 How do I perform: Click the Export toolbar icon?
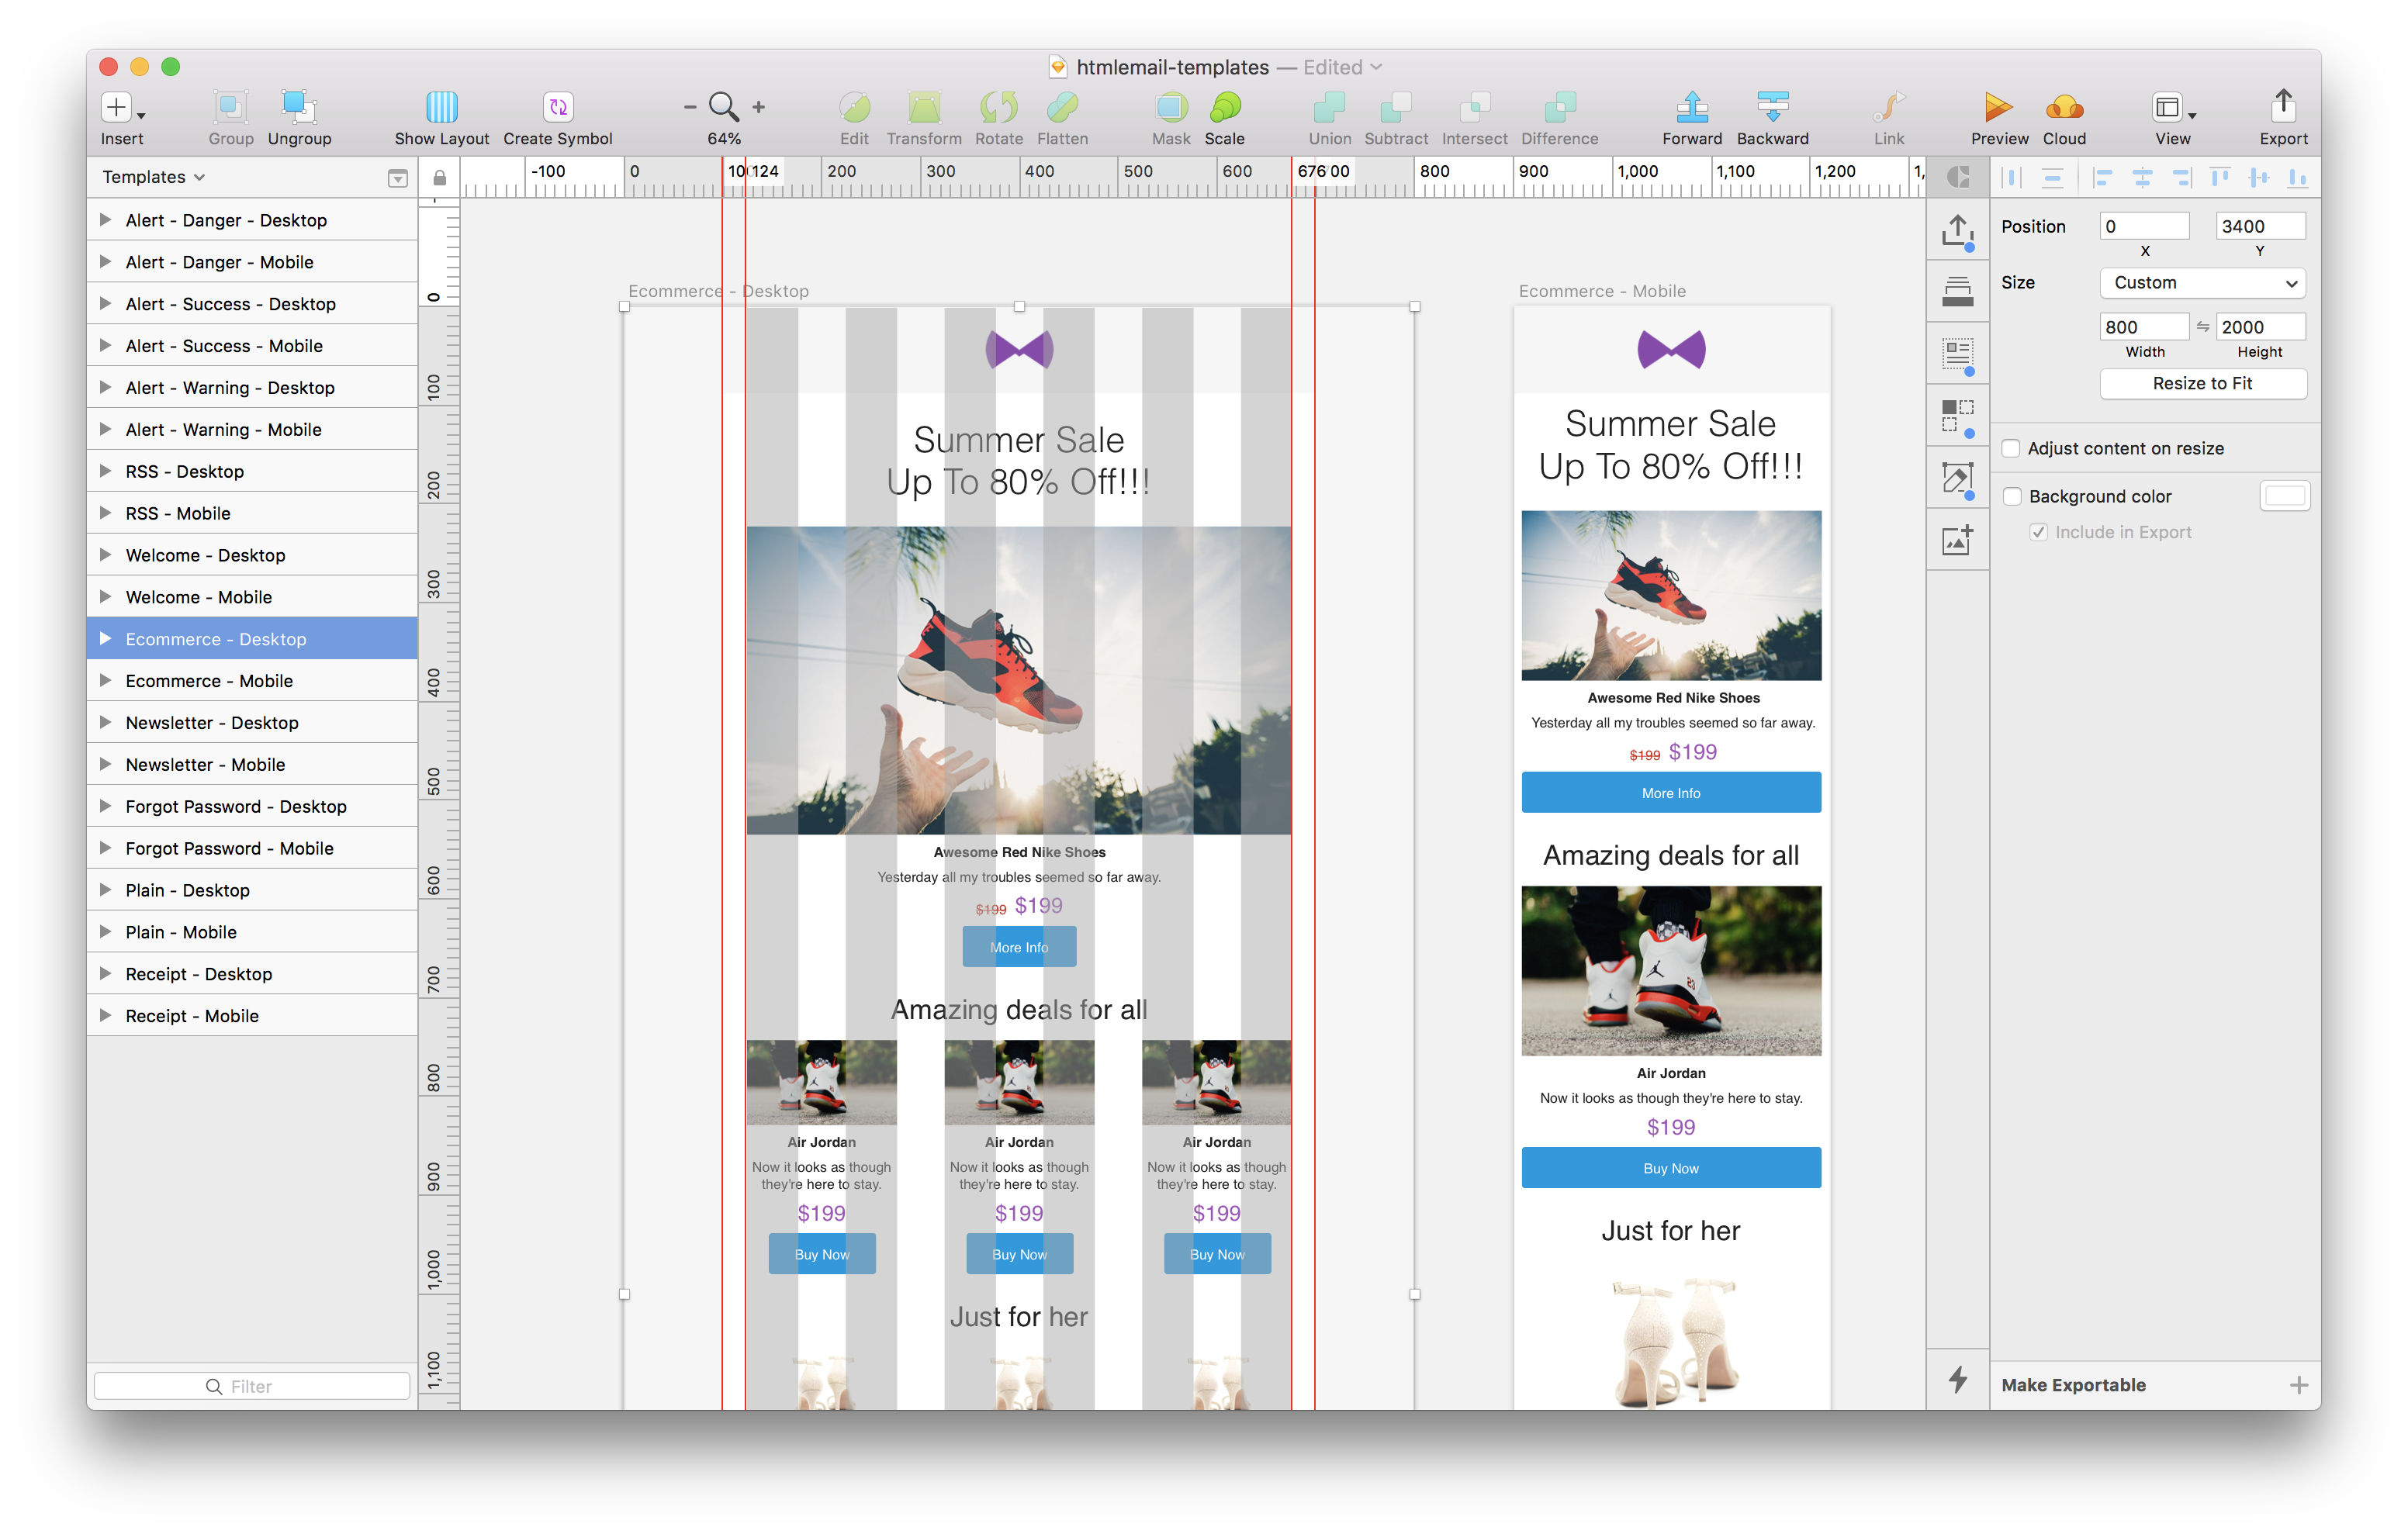point(2283,107)
